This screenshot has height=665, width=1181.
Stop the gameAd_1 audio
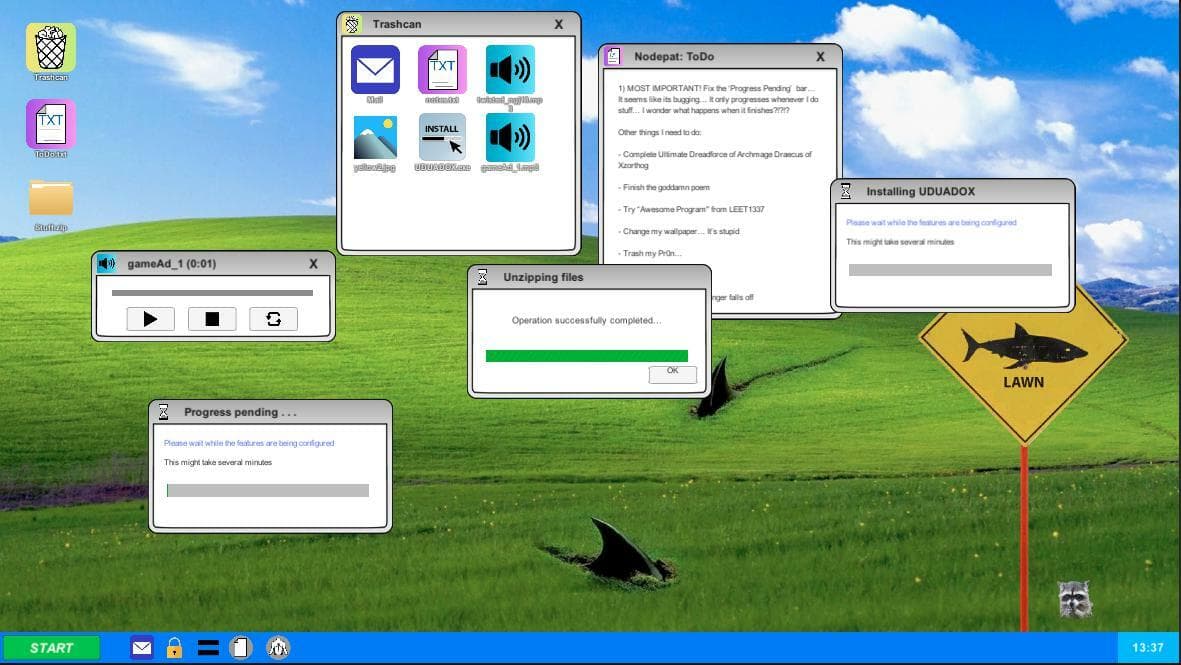tap(212, 319)
